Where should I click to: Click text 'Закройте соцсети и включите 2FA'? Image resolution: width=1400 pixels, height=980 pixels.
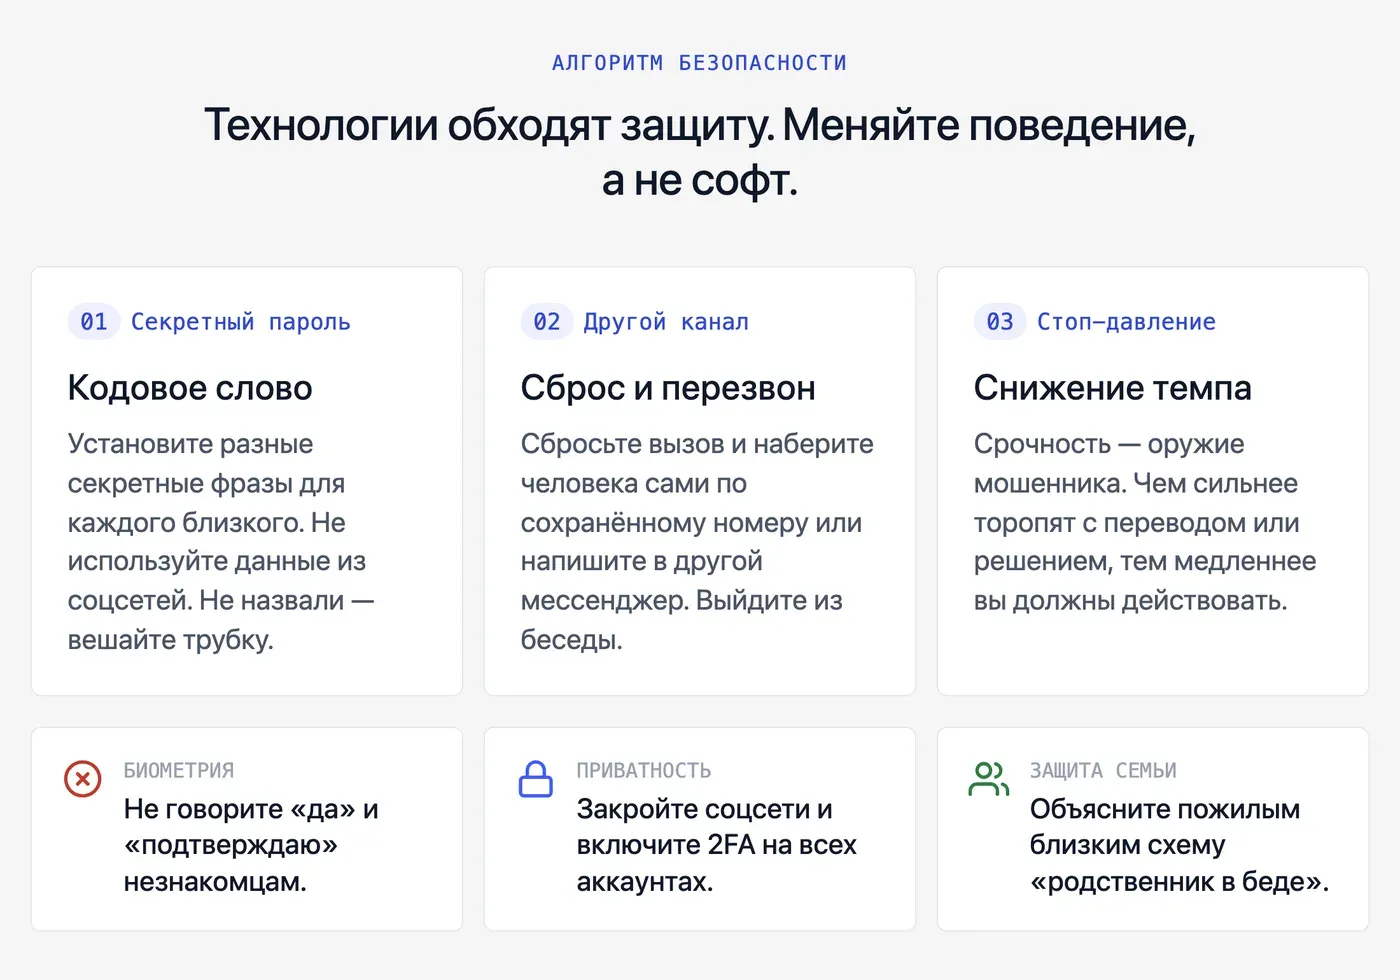717,845
